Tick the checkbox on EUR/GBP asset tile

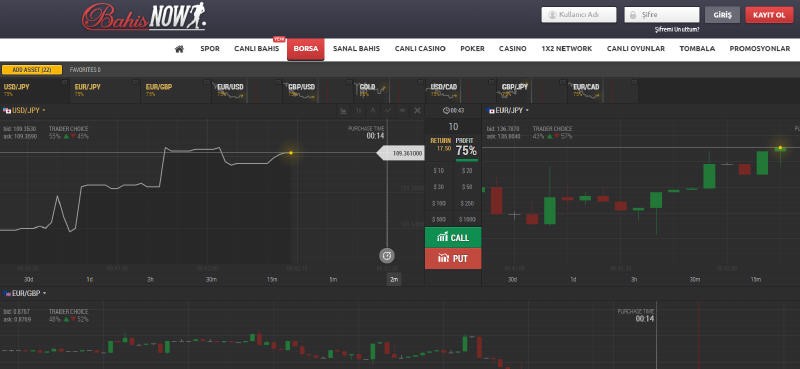coord(206,82)
